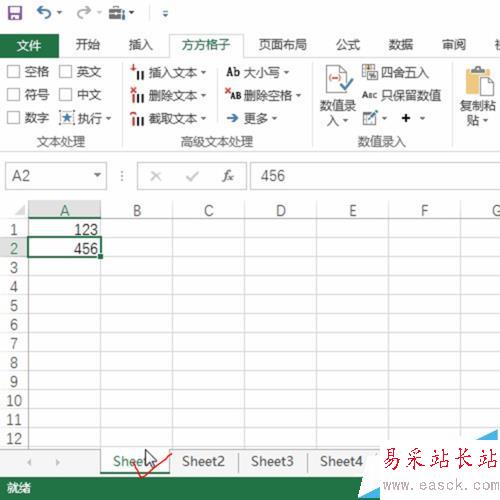
Task: Click the 只保留数值 button label
Action: point(411,95)
